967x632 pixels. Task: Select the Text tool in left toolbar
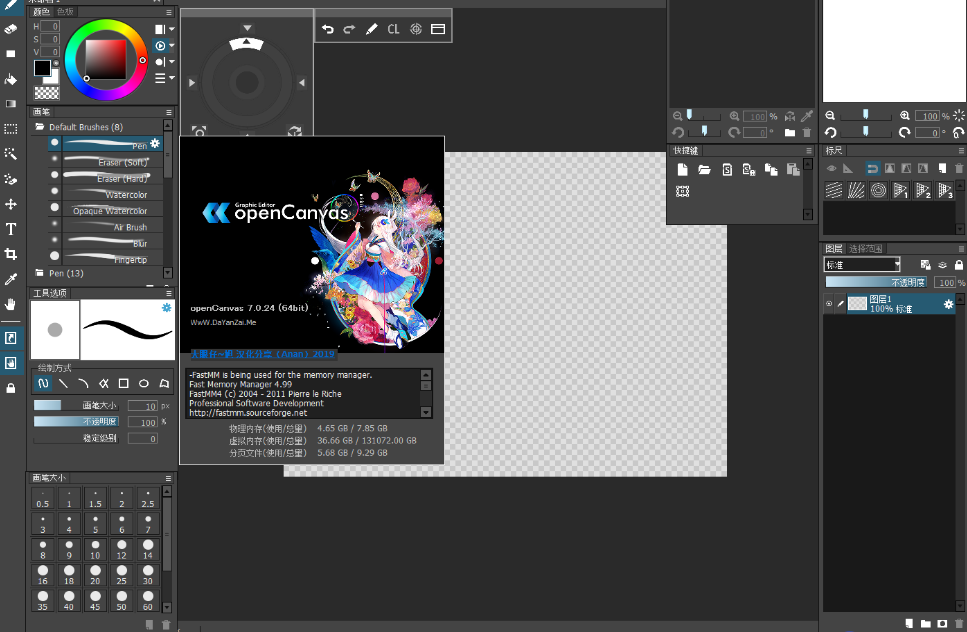pyautogui.click(x=11, y=229)
